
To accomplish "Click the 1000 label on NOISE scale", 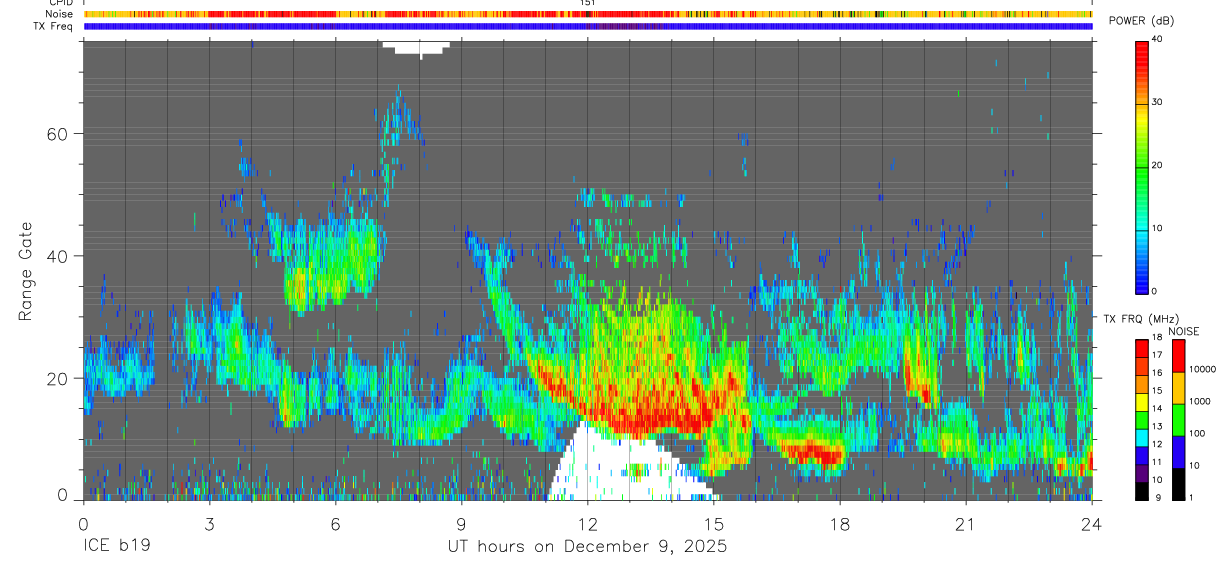I will pyautogui.click(x=1202, y=402).
